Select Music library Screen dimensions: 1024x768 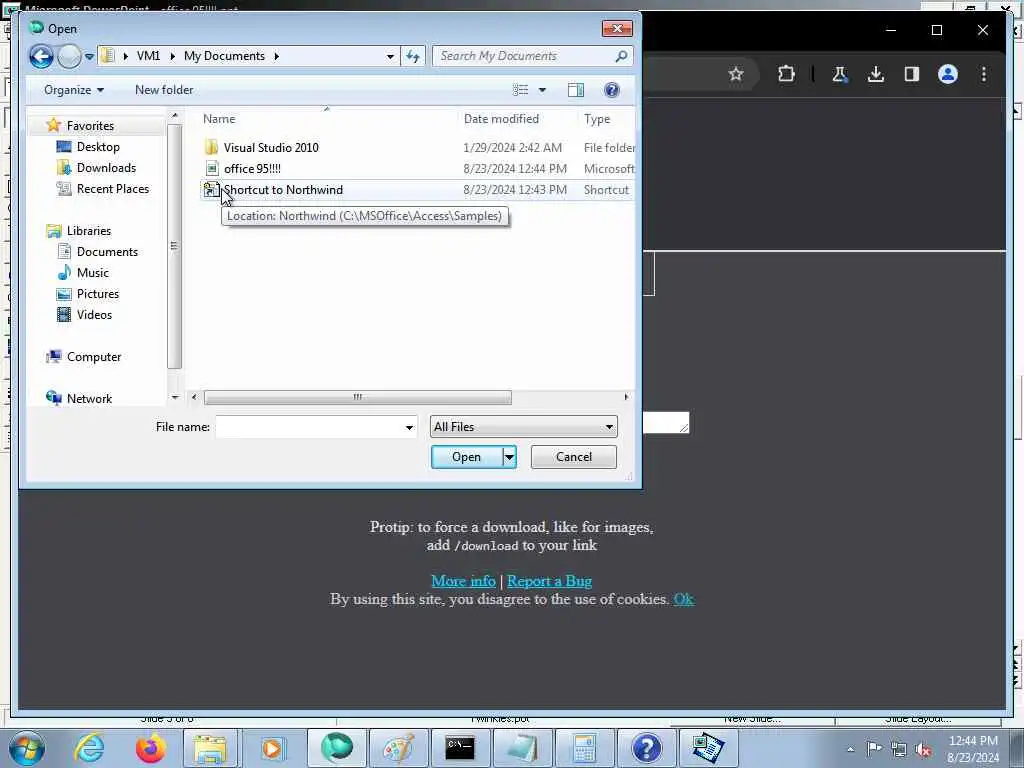[93, 272]
